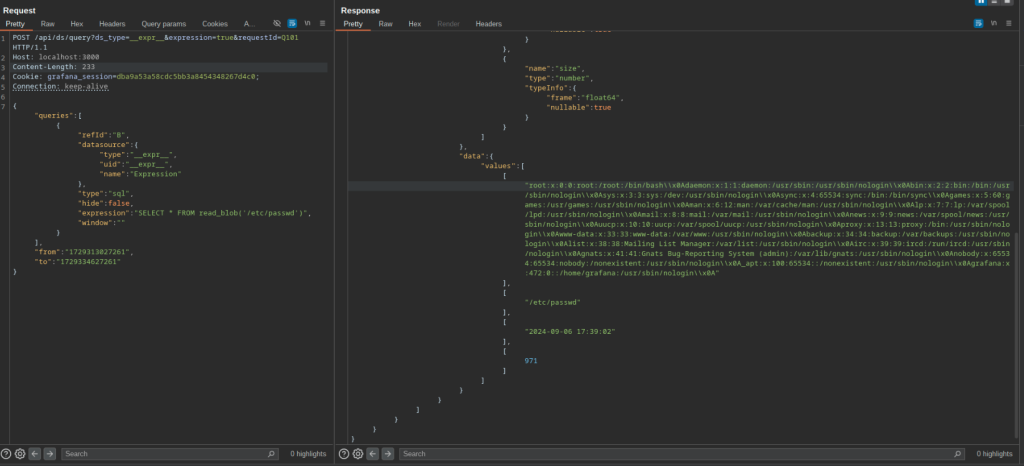The image size is (1024, 466).
Task: Click magnifier icon in Request search box
Action: pyautogui.click(x=271, y=454)
